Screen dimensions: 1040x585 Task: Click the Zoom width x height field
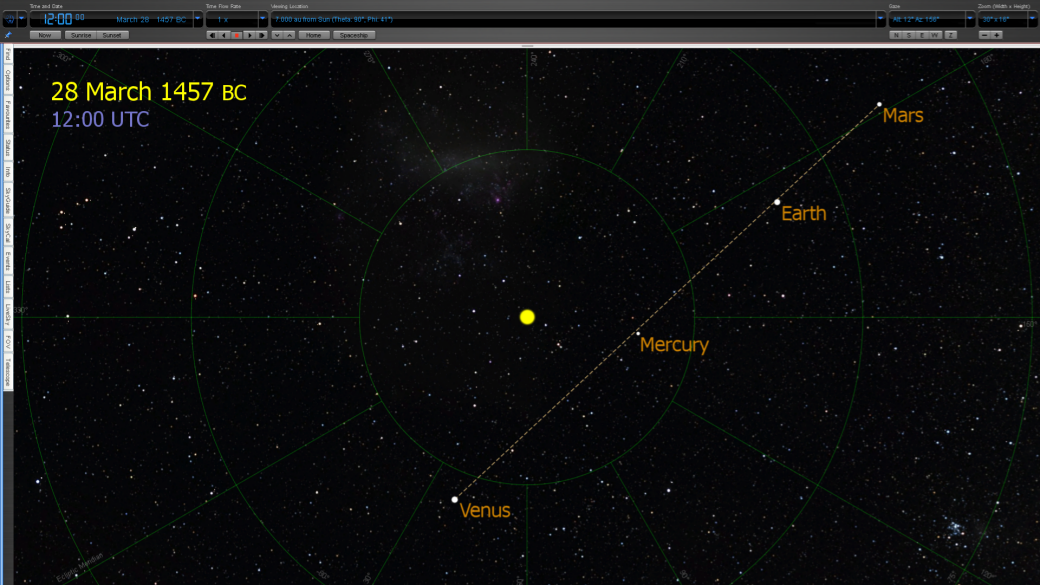[x=1003, y=19]
